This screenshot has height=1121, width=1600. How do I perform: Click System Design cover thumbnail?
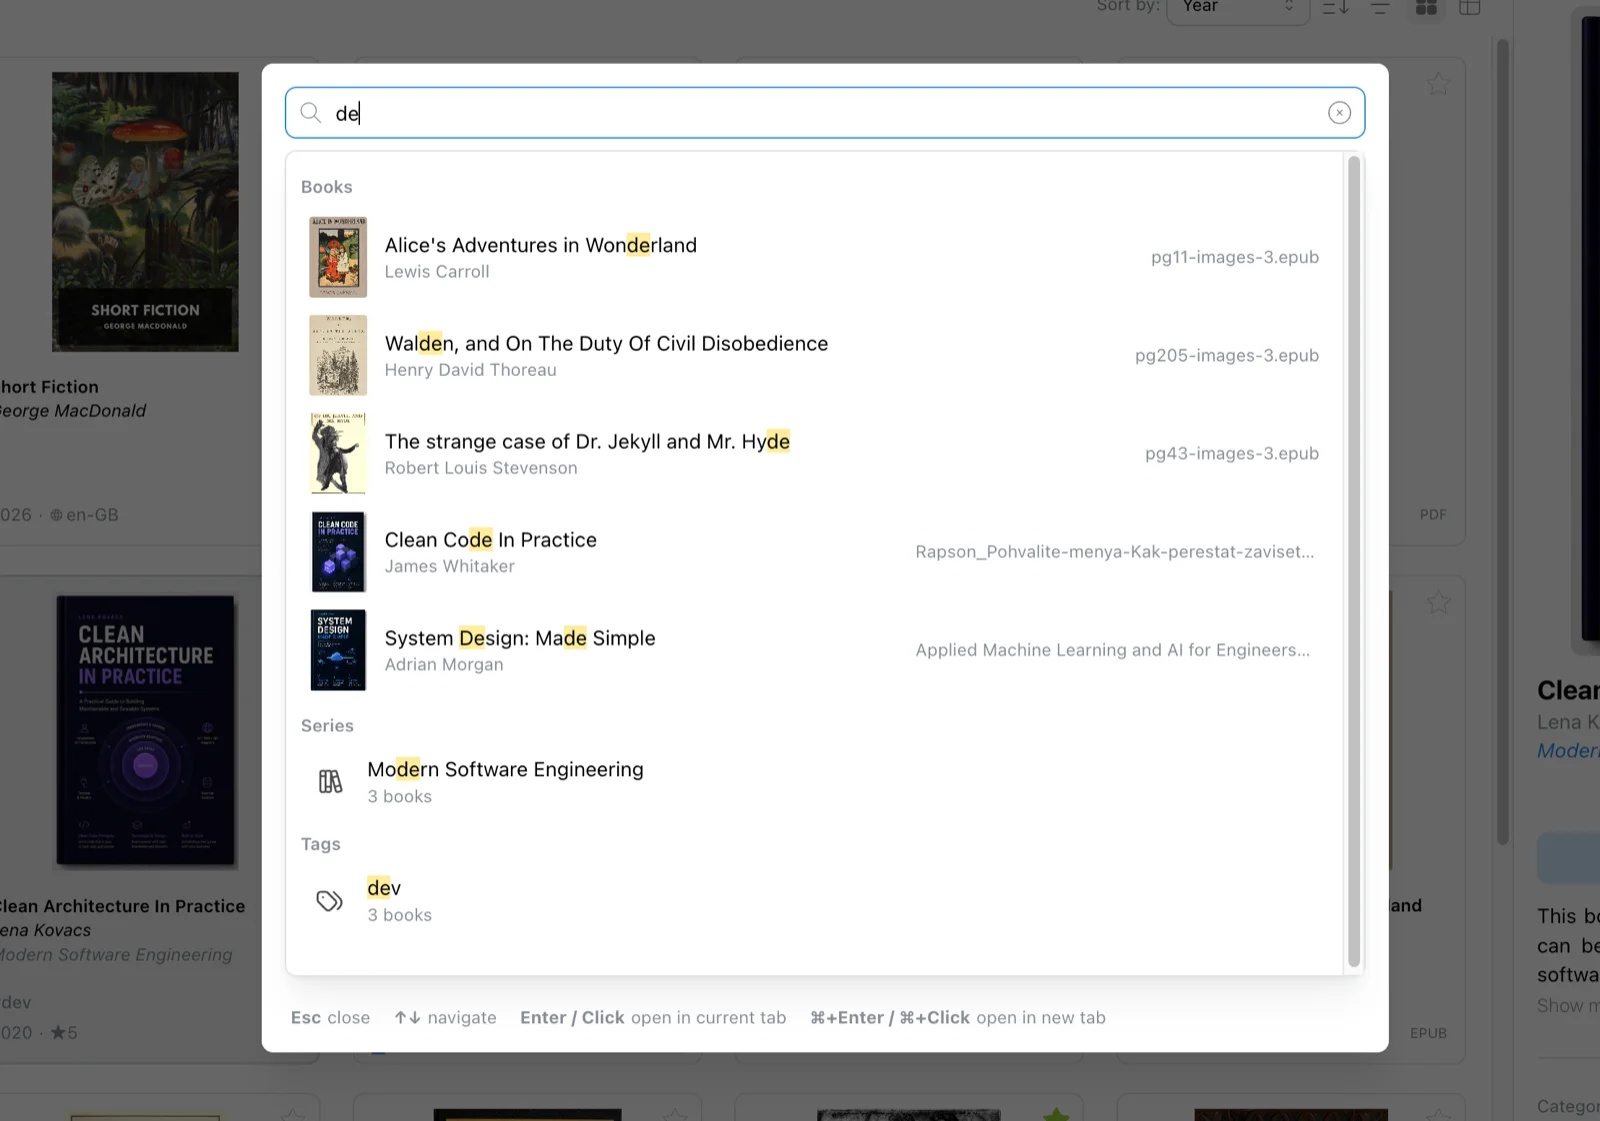(338, 649)
